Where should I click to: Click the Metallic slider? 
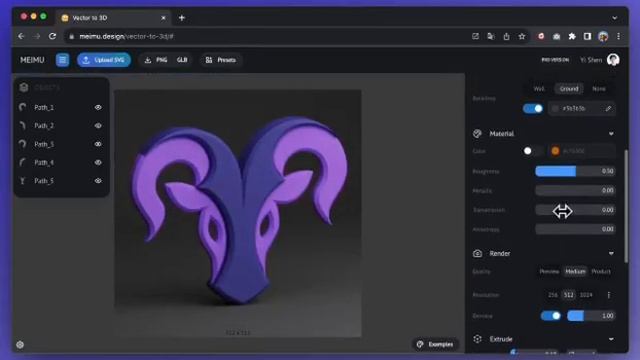pyautogui.click(x=575, y=190)
